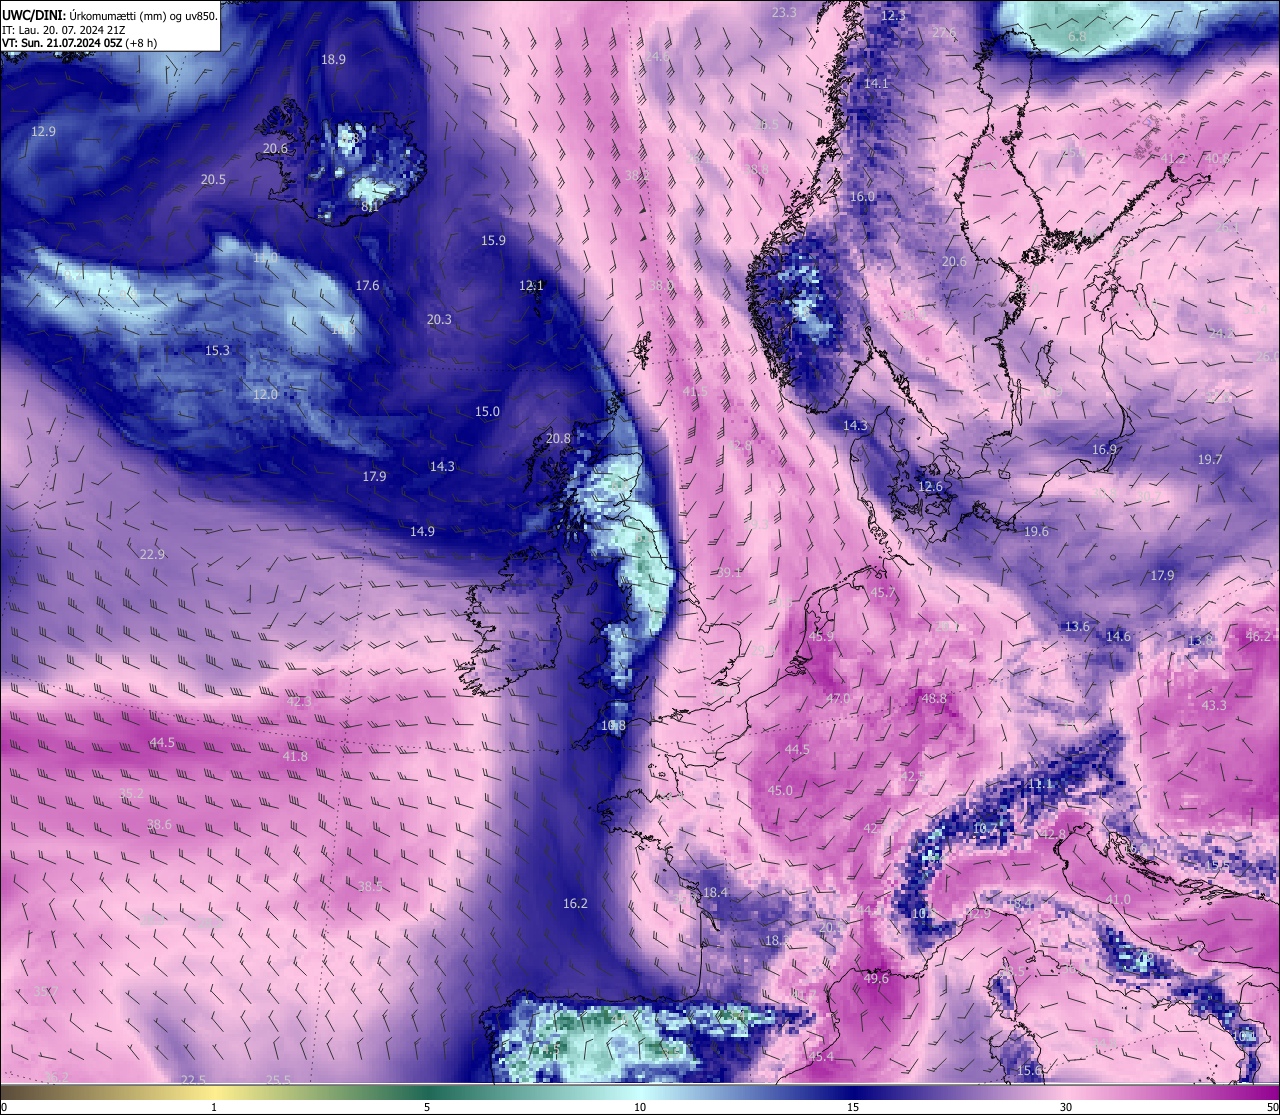Click the 27.6 value label
The image size is (1280, 1115).
tap(944, 32)
